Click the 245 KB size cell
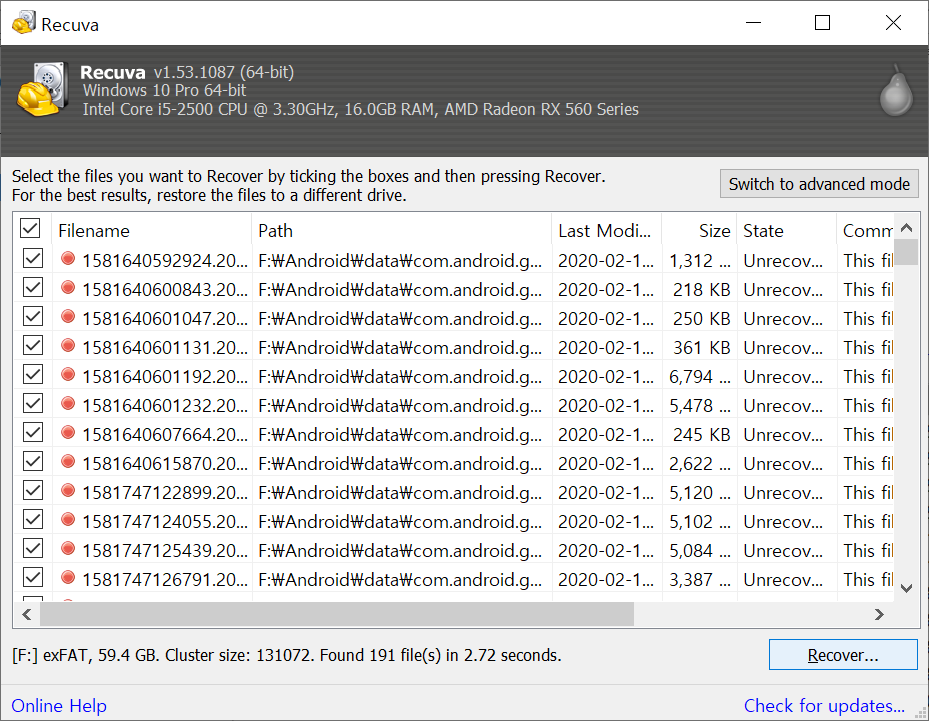 pyautogui.click(x=701, y=435)
